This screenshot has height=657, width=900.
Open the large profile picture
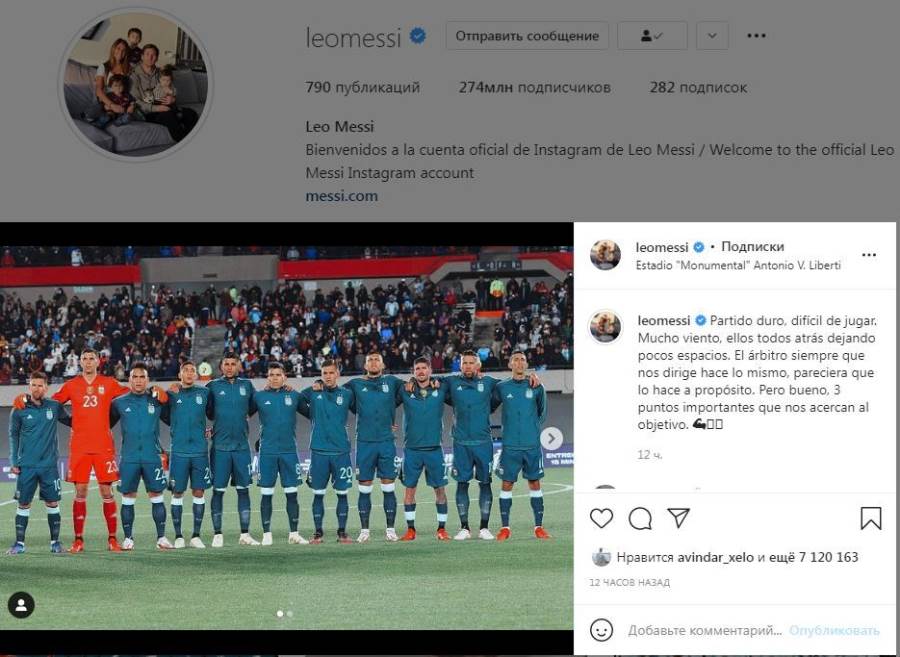pos(135,84)
